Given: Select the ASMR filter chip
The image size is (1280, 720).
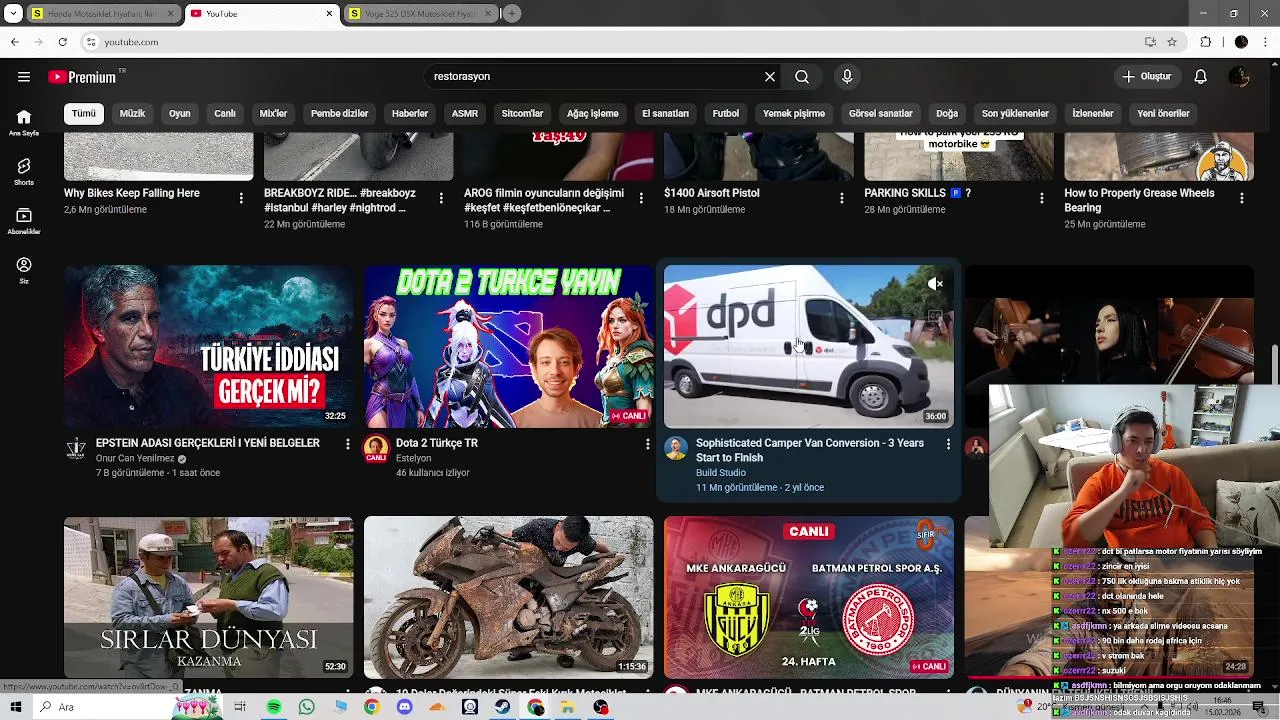Looking at the screenshot, I should [x=465, y=114].
